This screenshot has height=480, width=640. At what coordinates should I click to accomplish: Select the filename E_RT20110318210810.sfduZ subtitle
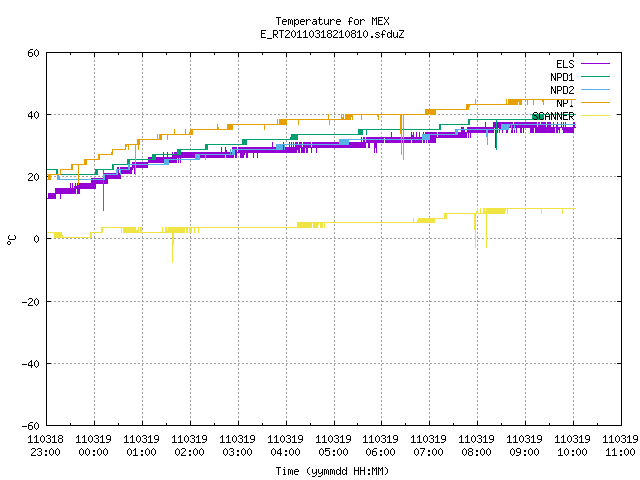pos(333,34)
